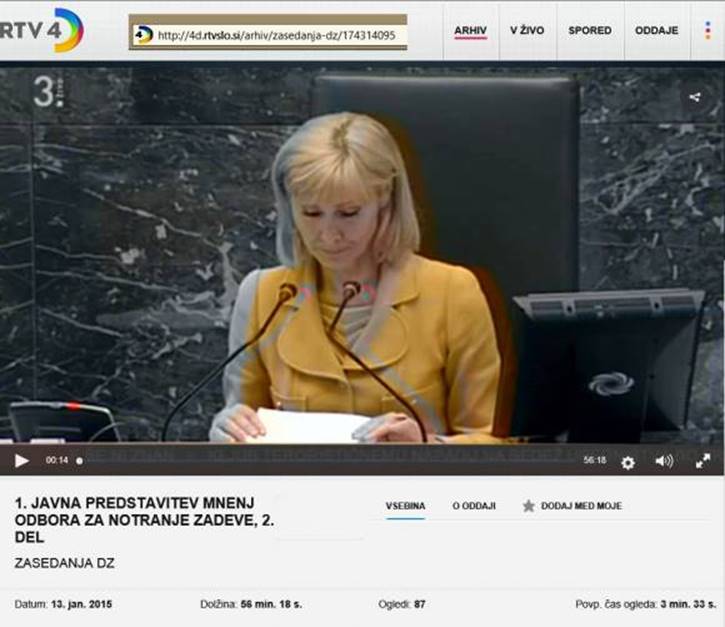Viewport: 725px width, 627px height.
Task: Go to V živo section
Action: [527, 31]
